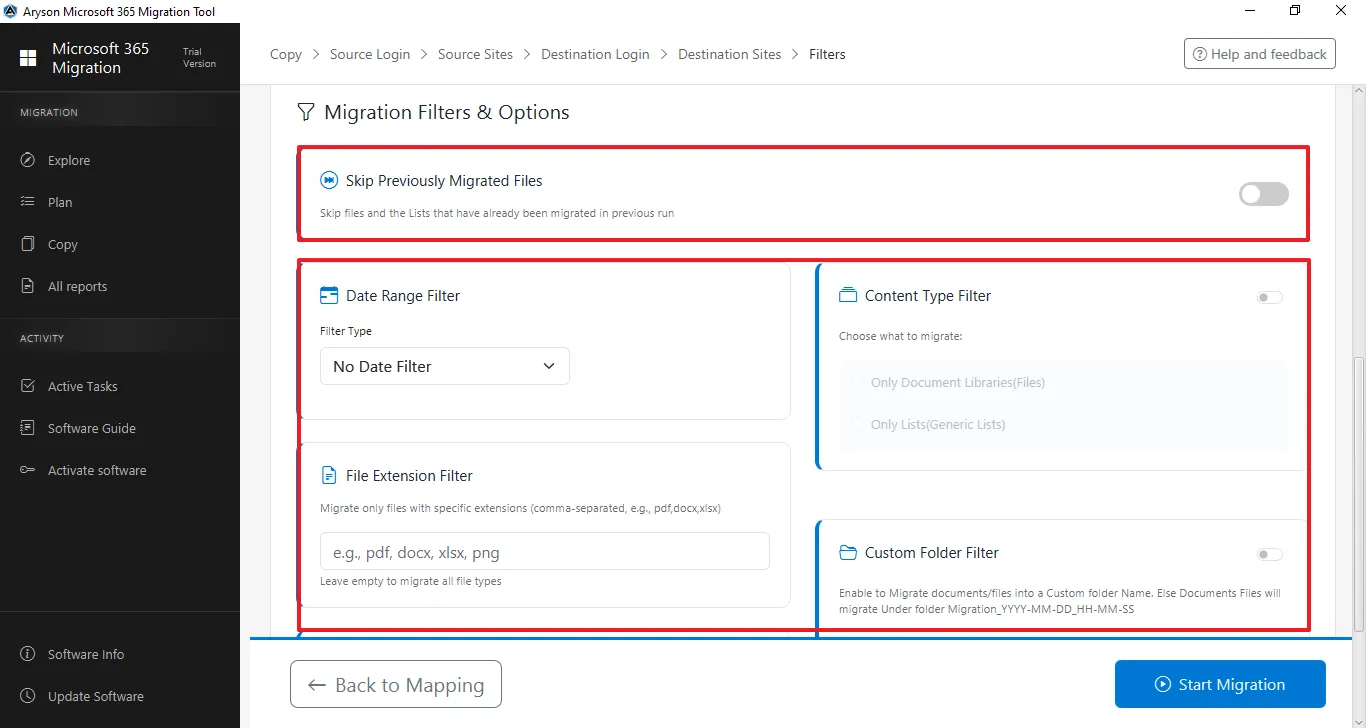The height and width of the screenshot is (728, 1366).
Task: Click the Back to Mapping button
Action: (x=396, y=685)
